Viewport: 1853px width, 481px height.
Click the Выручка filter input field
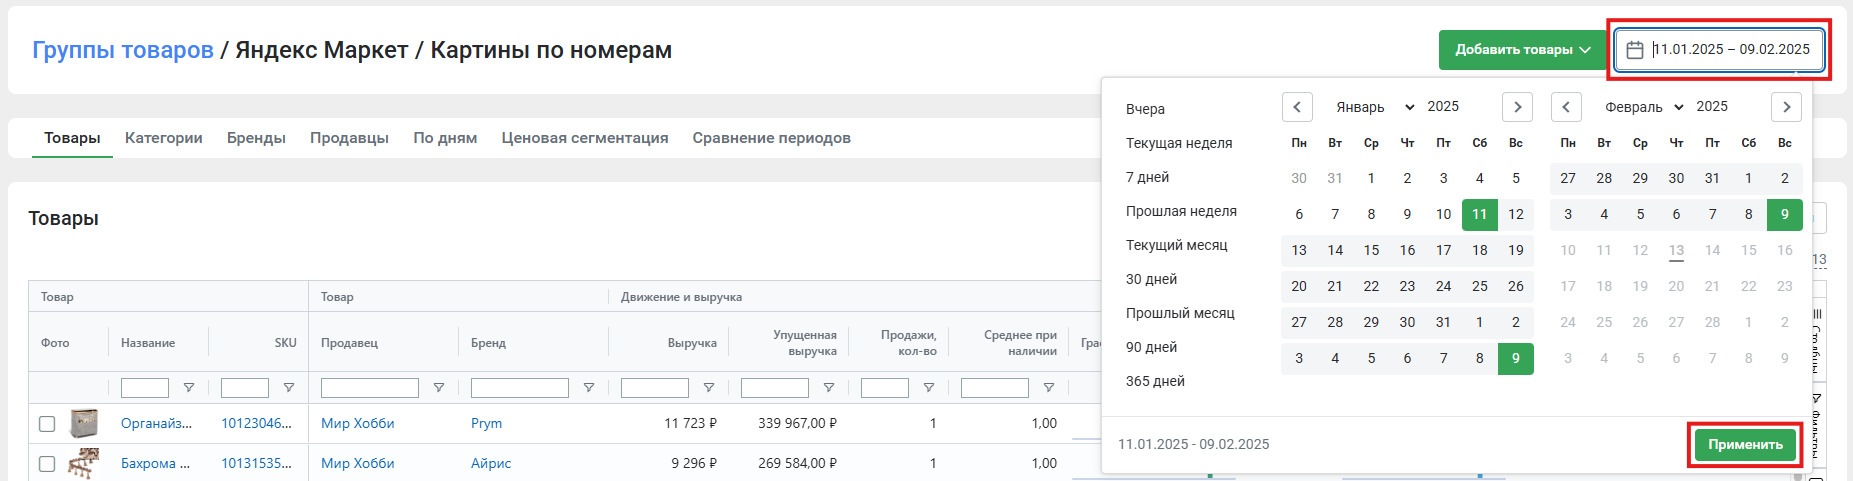coord(655,388)
